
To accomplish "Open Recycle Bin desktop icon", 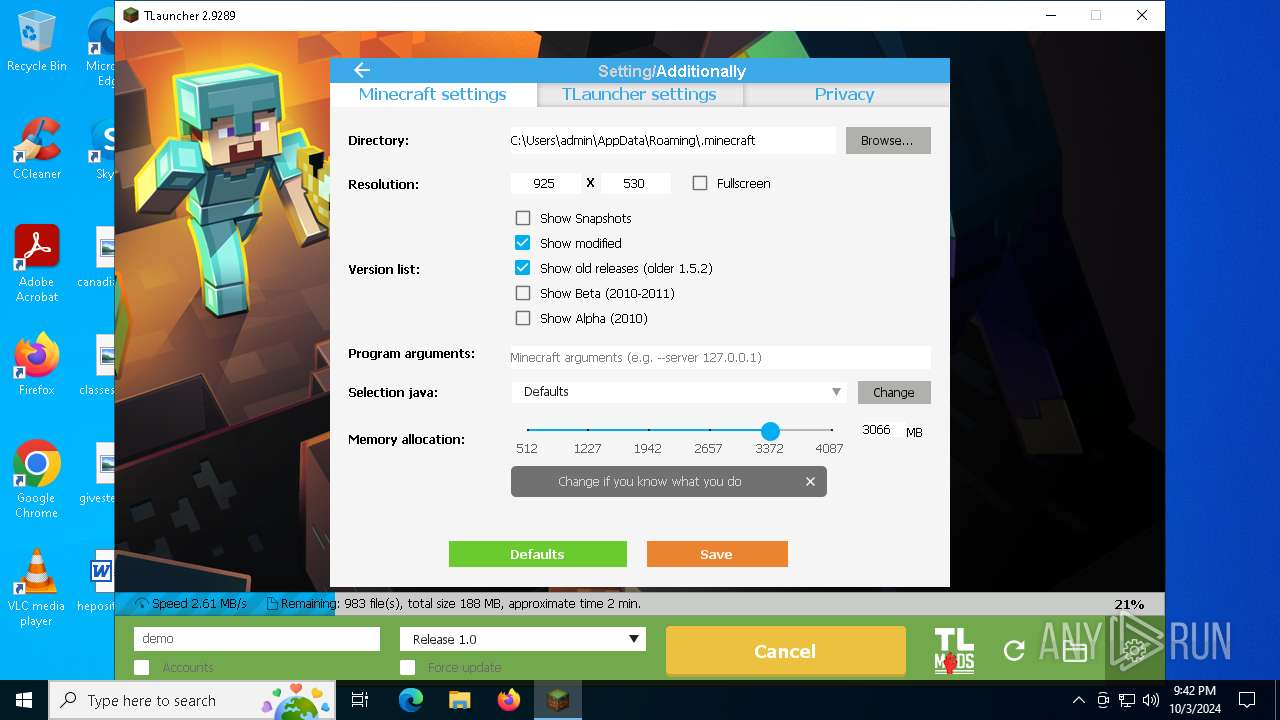I will pos(37,41).
